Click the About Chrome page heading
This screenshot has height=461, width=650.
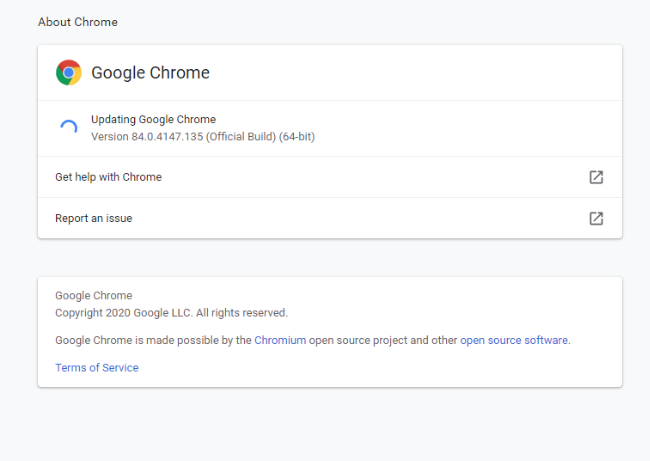[x=78, y=22]
